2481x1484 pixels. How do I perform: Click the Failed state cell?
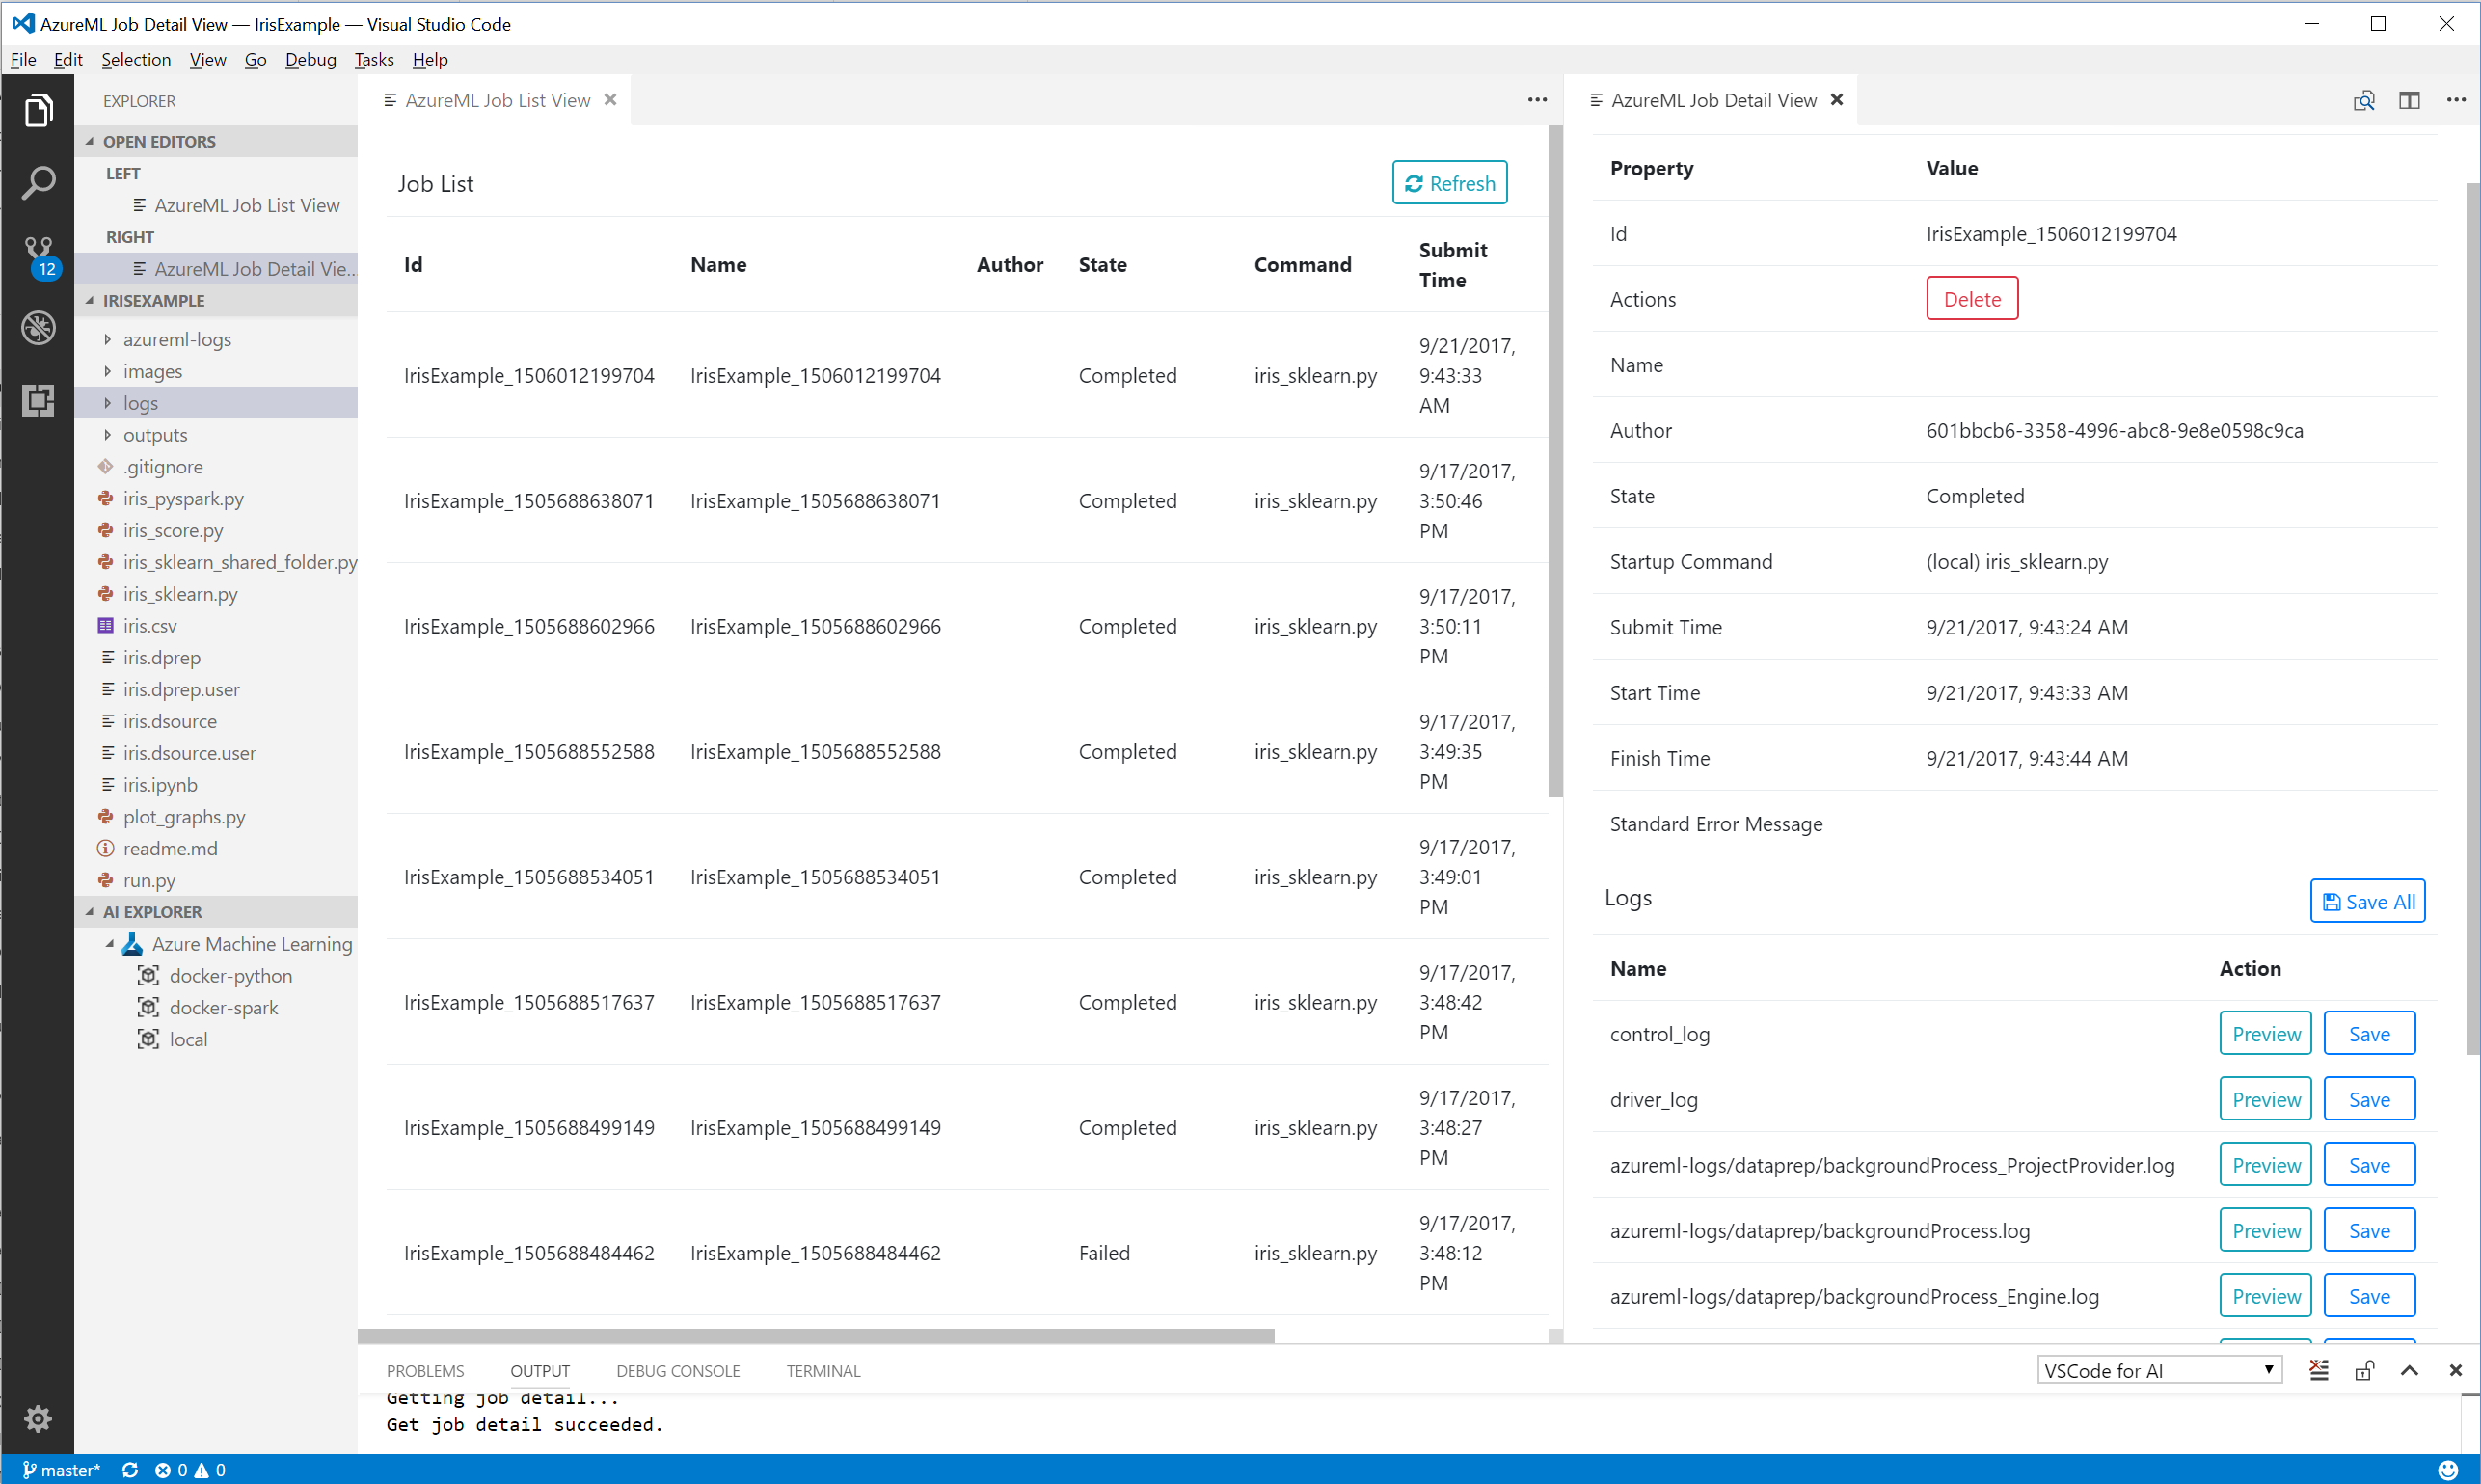click(1104, 1253)
